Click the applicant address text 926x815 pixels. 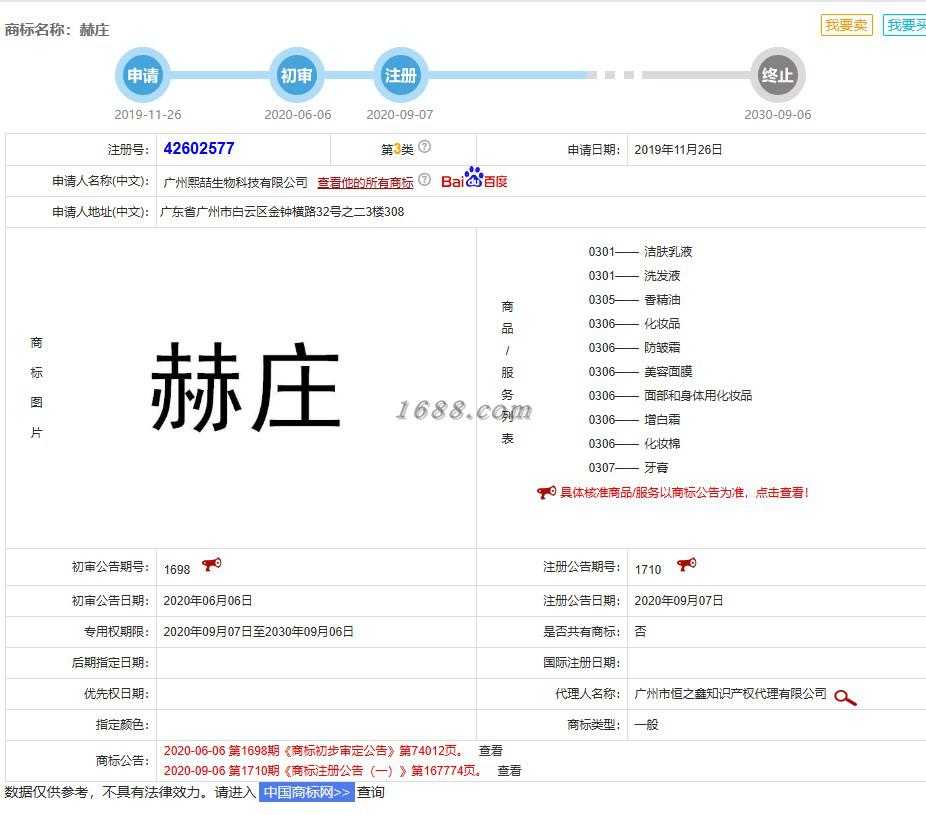282,211
